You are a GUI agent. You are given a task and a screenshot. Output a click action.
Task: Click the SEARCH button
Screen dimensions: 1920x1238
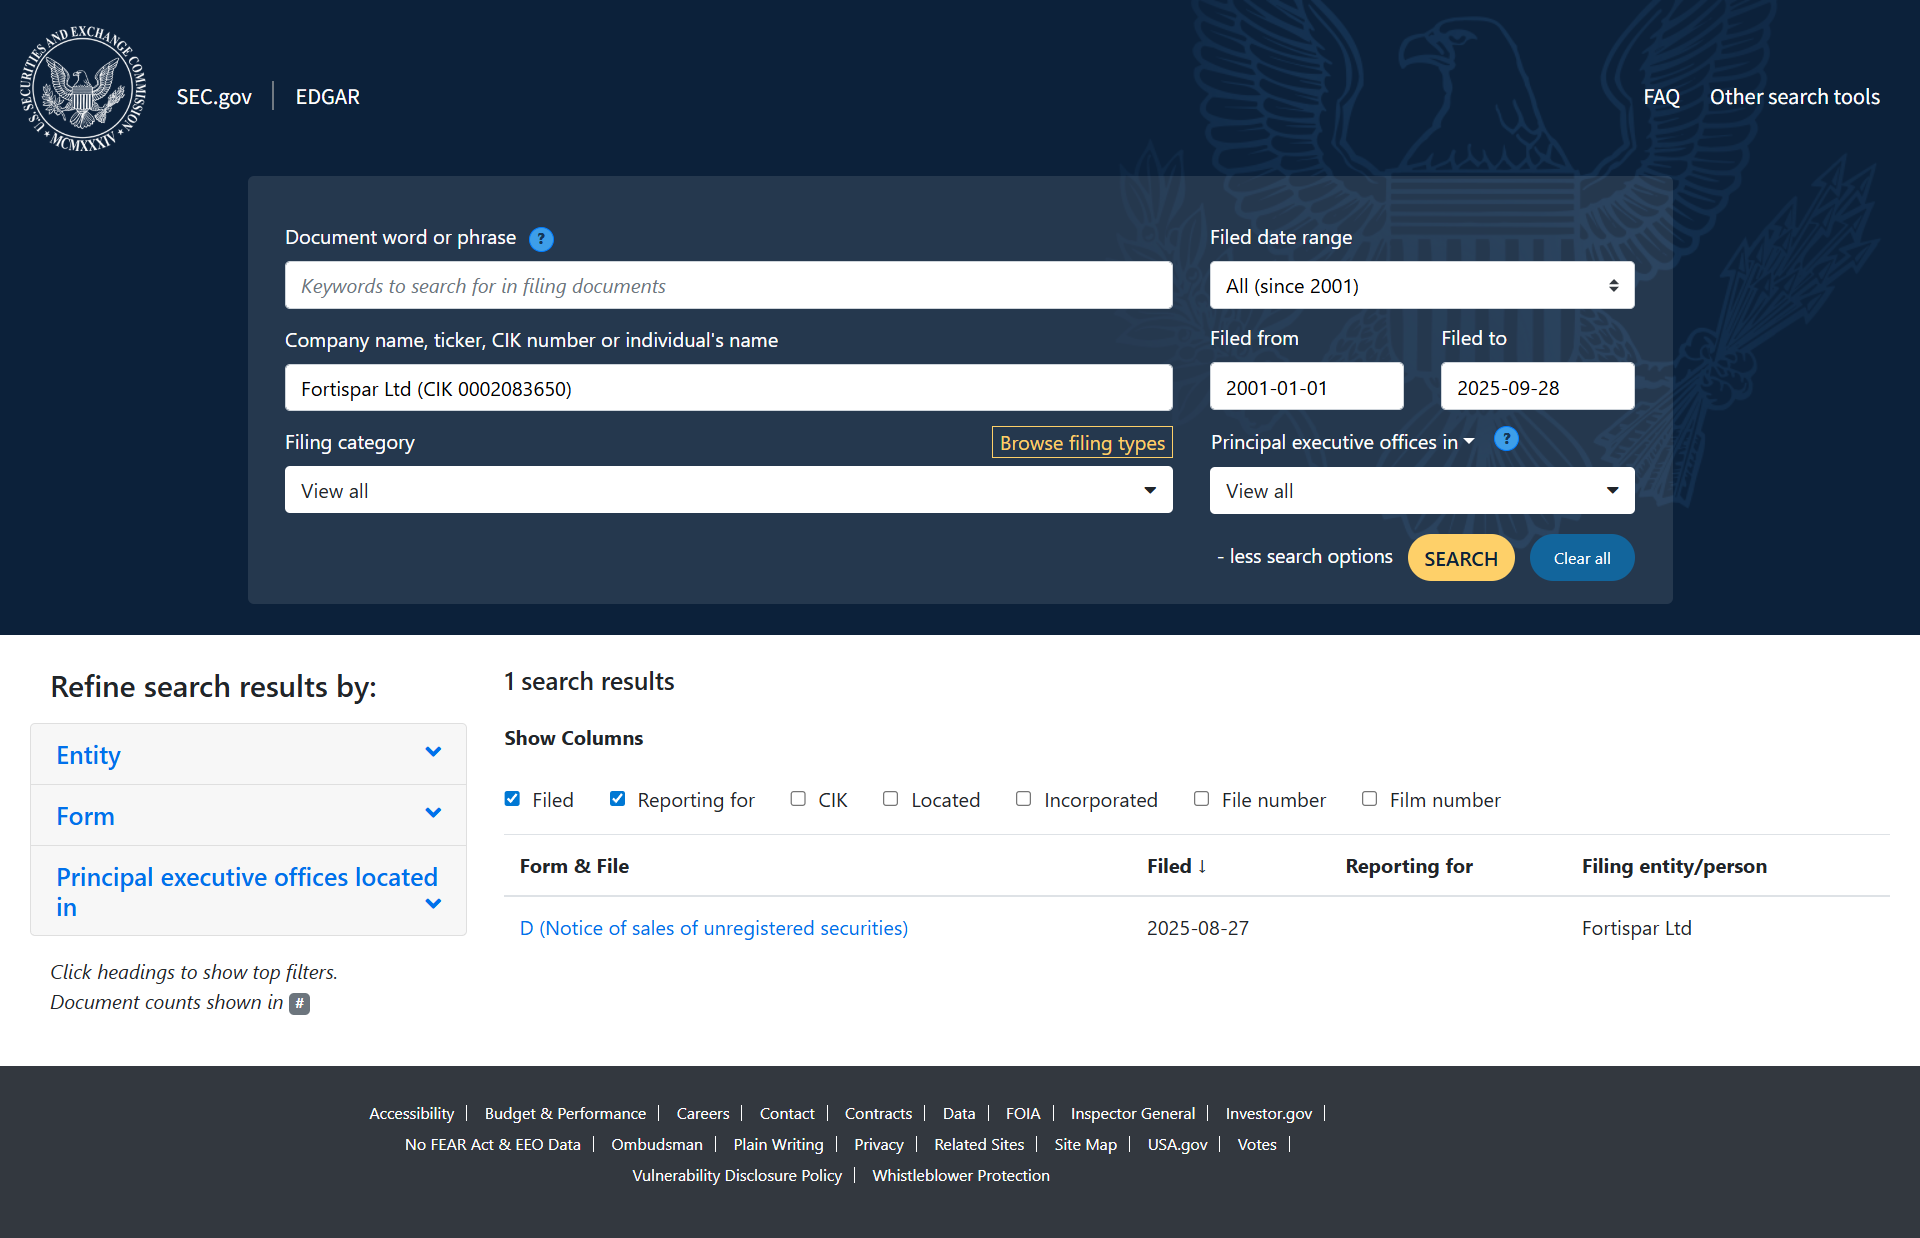click(1461, 558)
